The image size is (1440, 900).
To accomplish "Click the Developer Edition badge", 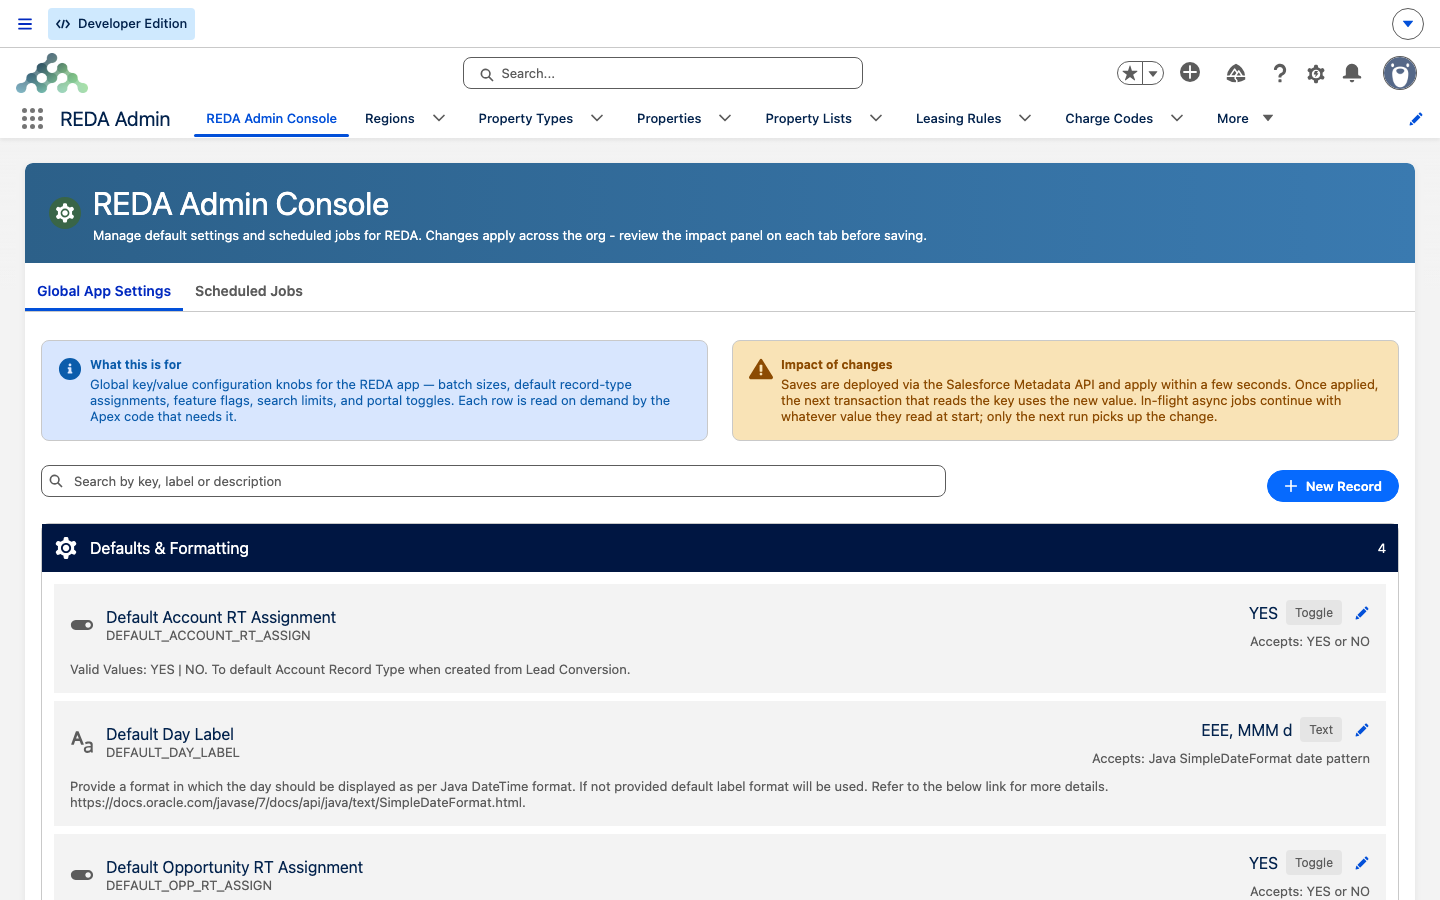I will pyautogui.click(x=122, y=24).
